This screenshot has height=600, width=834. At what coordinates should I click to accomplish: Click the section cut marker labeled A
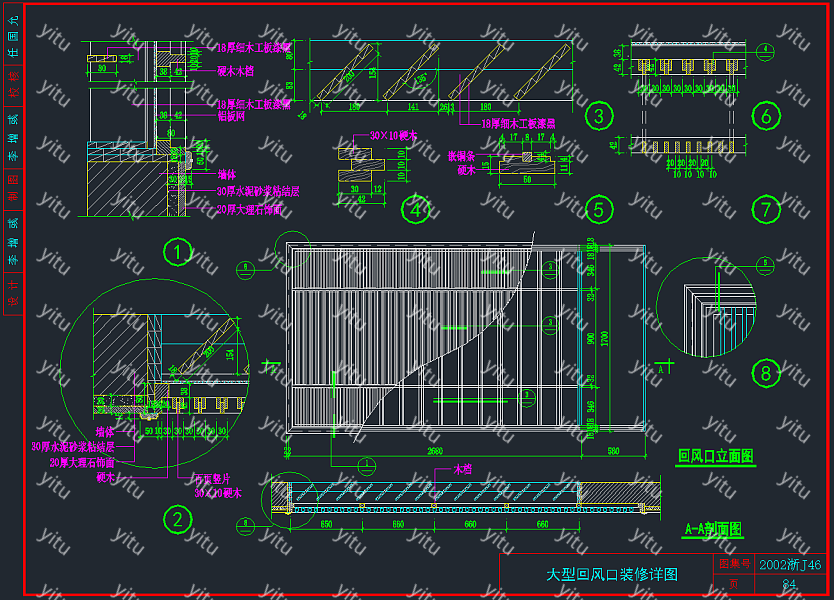(x=662, y=368)
